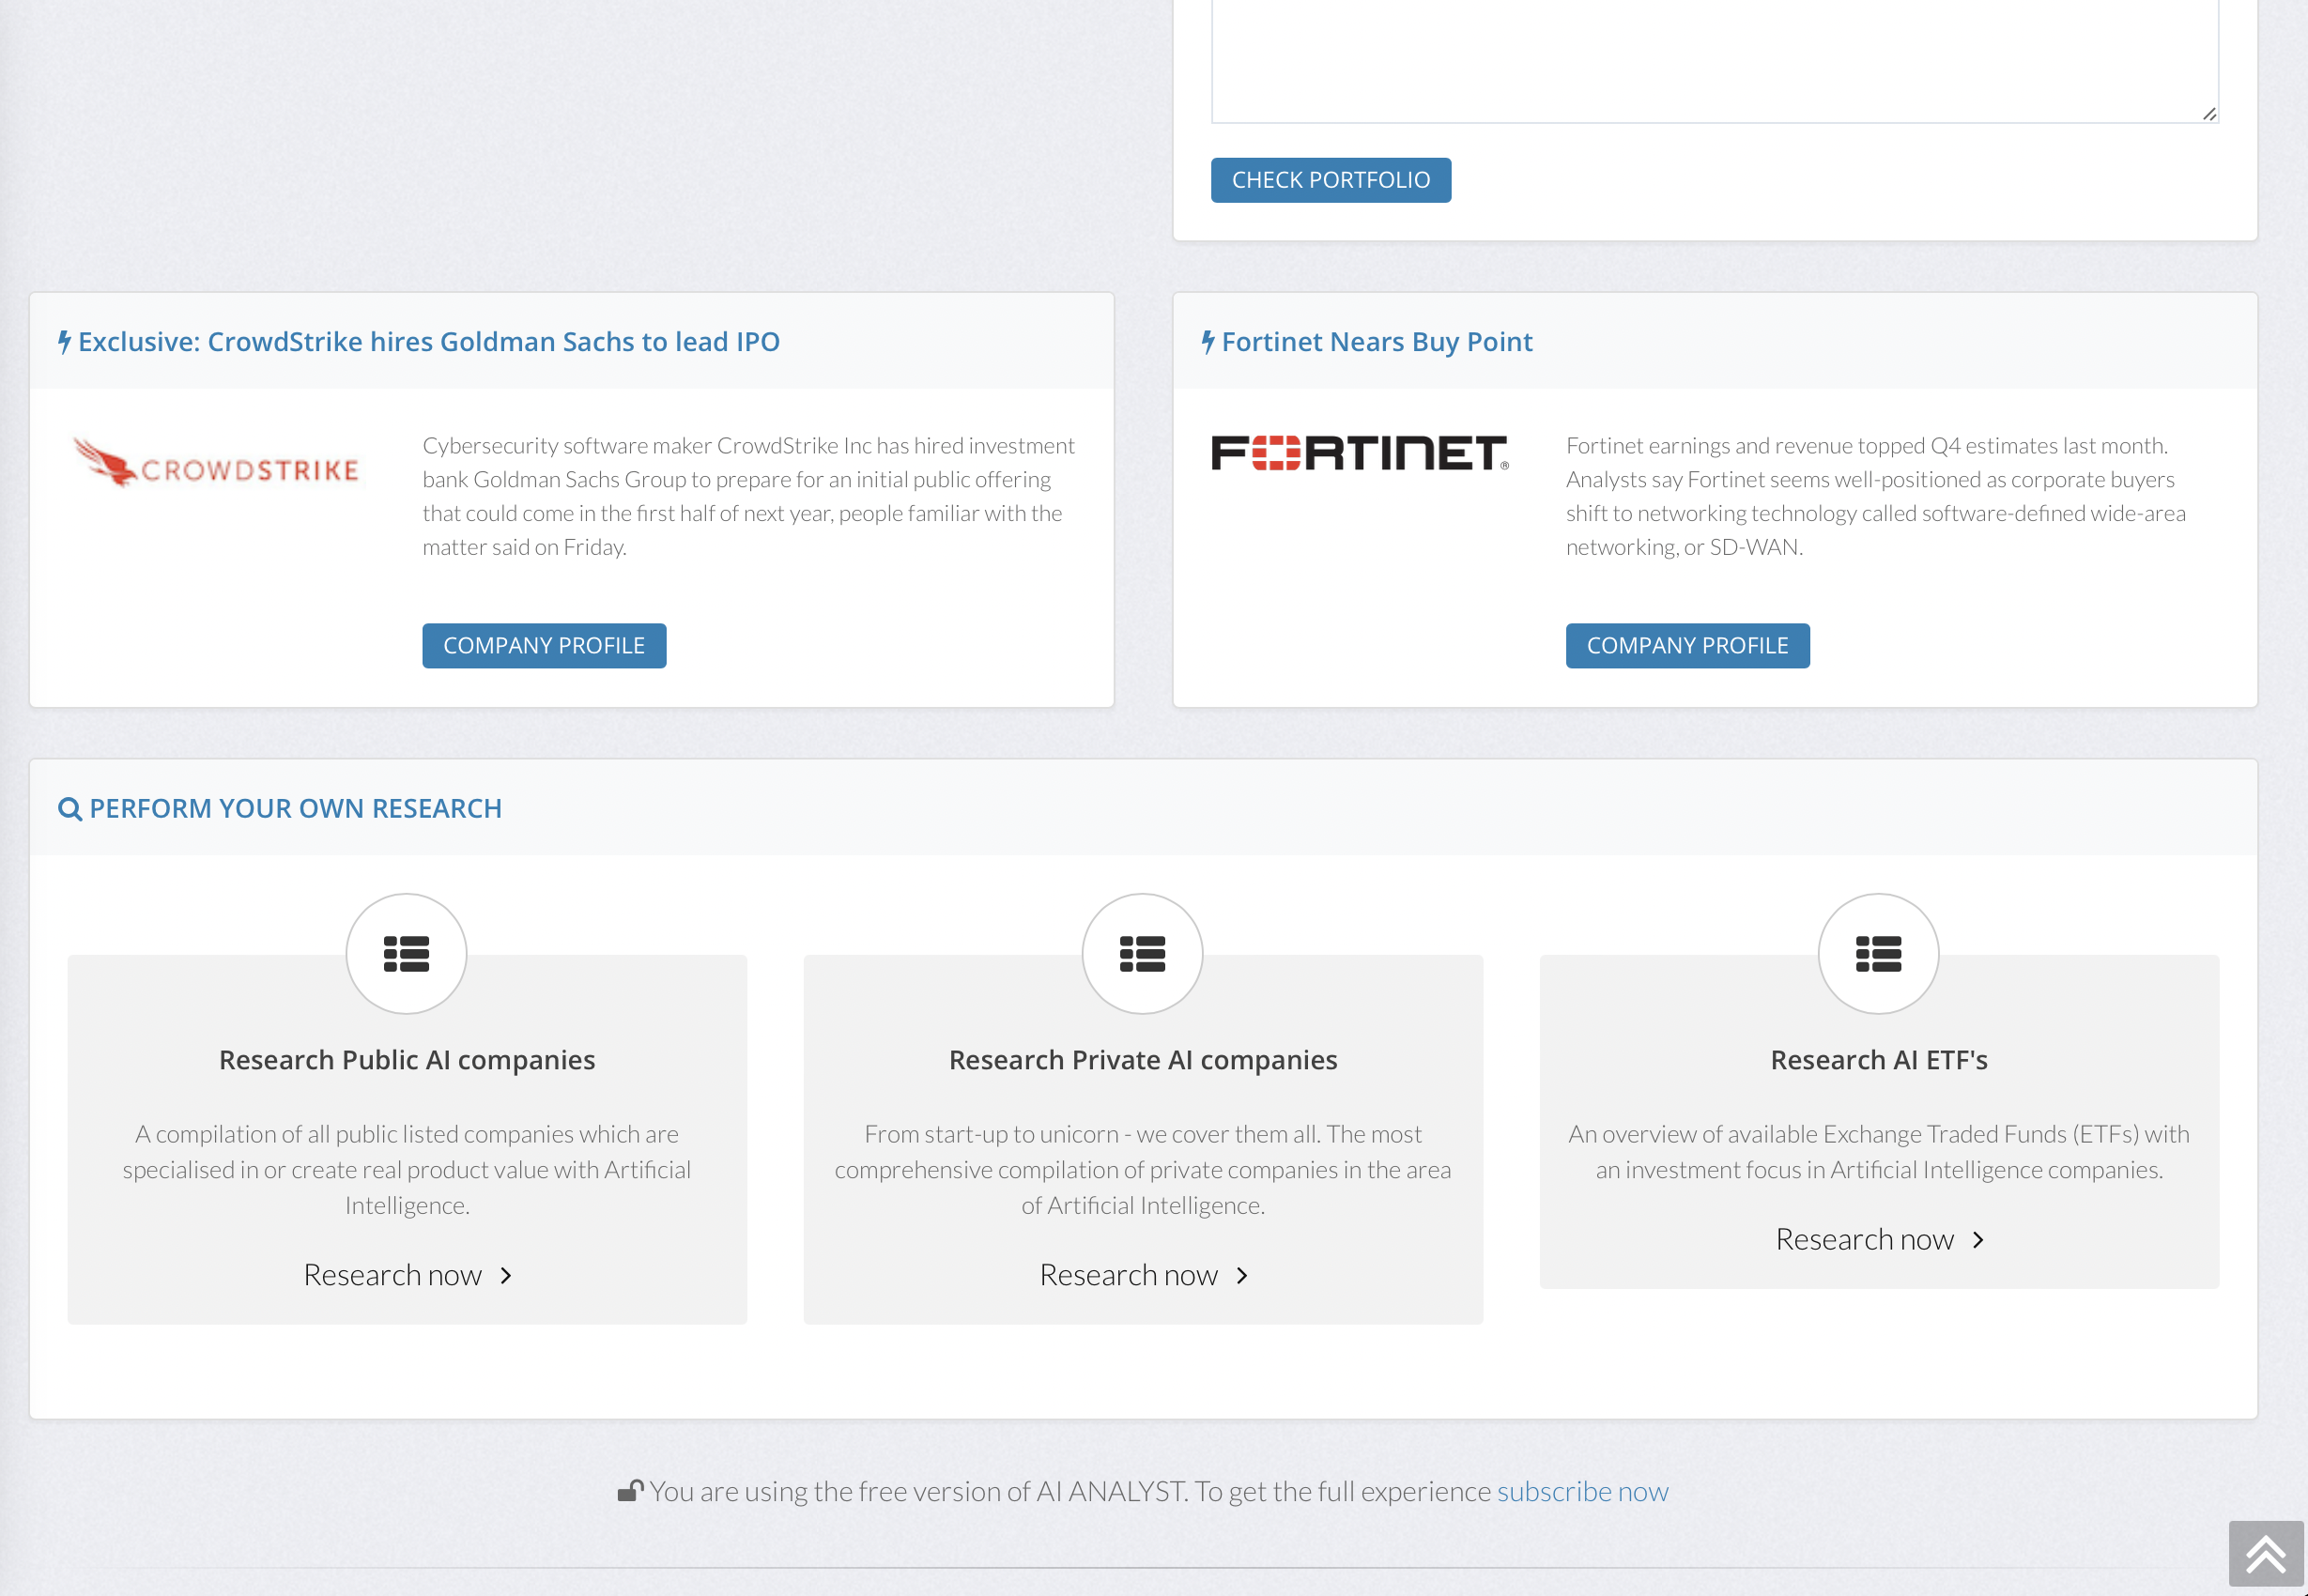The height and width of the screenshot is (1596, 2308).
Task: Click the scroll-to-top double chevron icon
Action: (x=2265, y=1553)
